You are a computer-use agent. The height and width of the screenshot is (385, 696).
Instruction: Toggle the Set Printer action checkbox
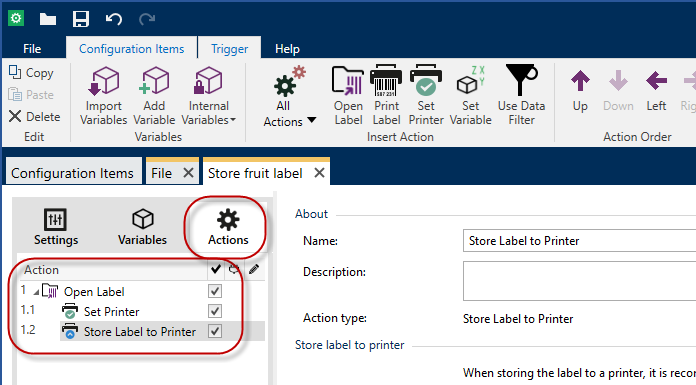pyautogui.click(x=215, y=311)
